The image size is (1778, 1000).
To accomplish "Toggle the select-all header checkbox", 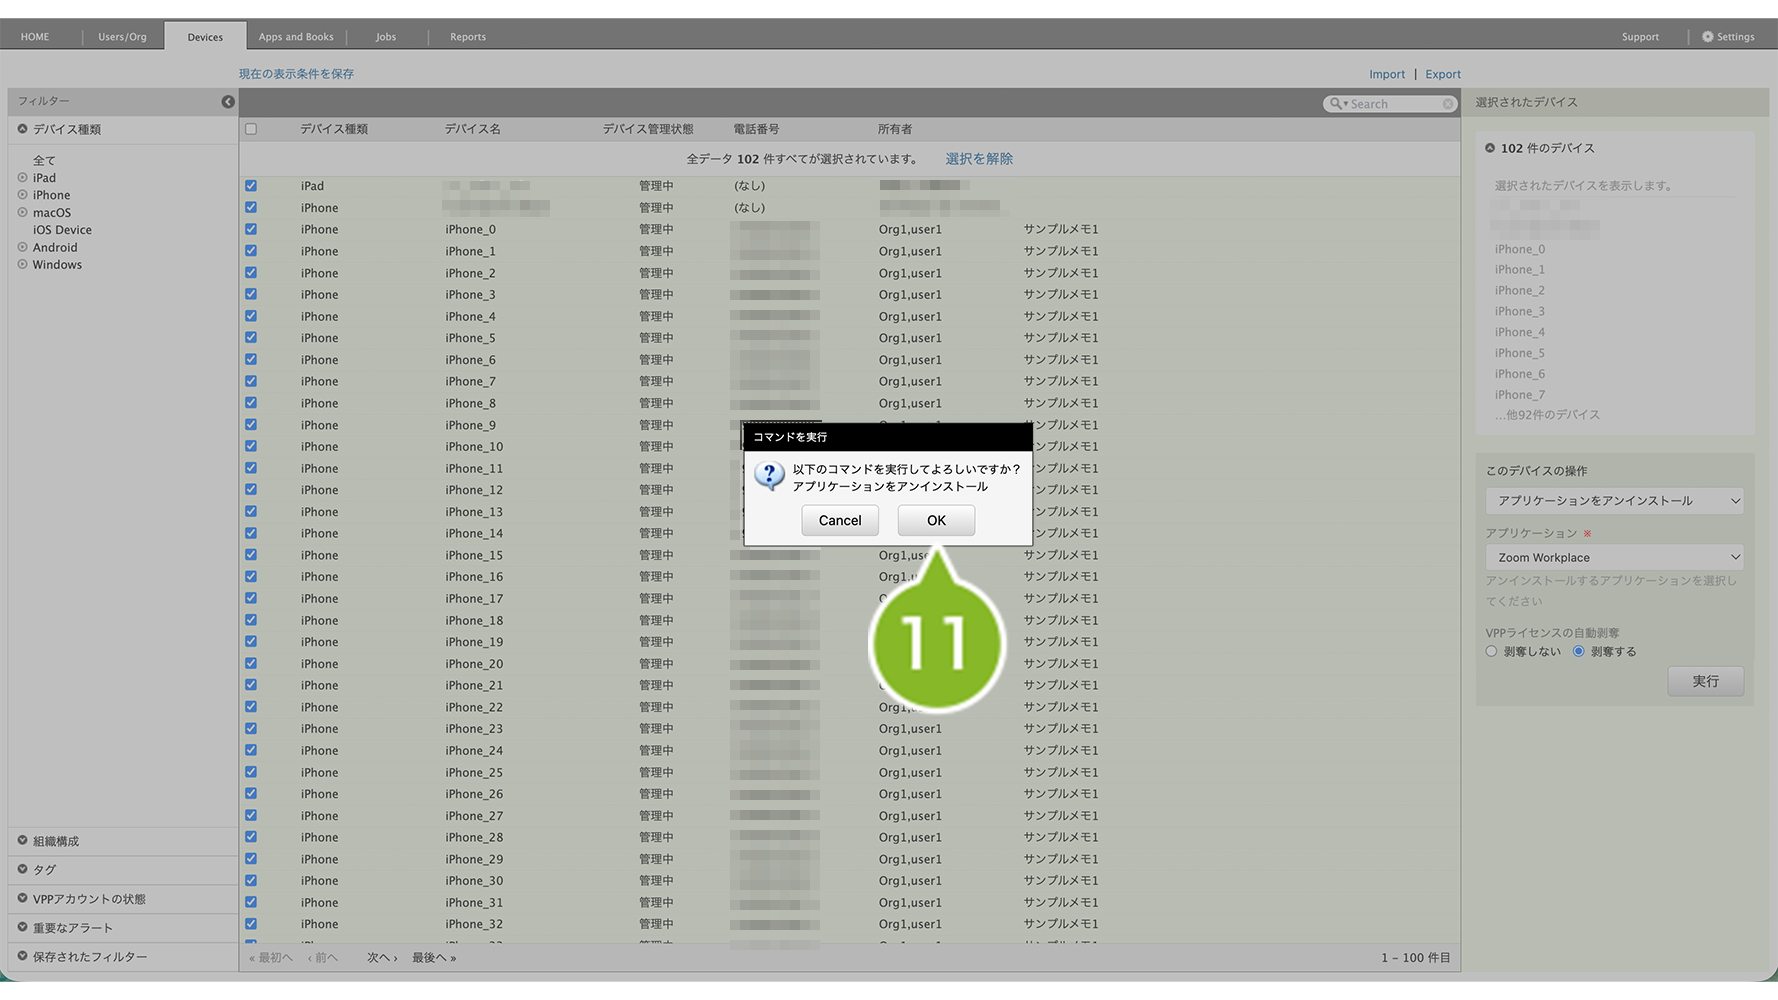I will (x=251, y=129).
